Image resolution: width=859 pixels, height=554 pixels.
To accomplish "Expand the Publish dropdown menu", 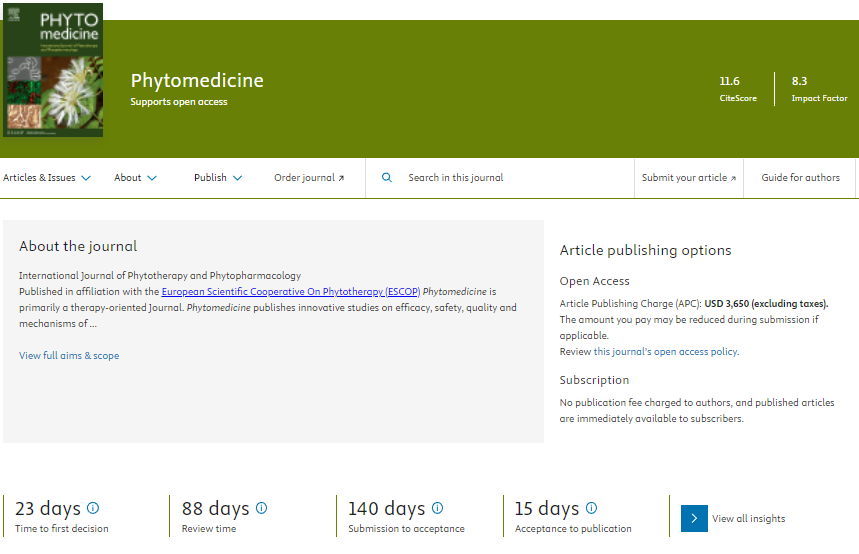I will click(218, 178).
